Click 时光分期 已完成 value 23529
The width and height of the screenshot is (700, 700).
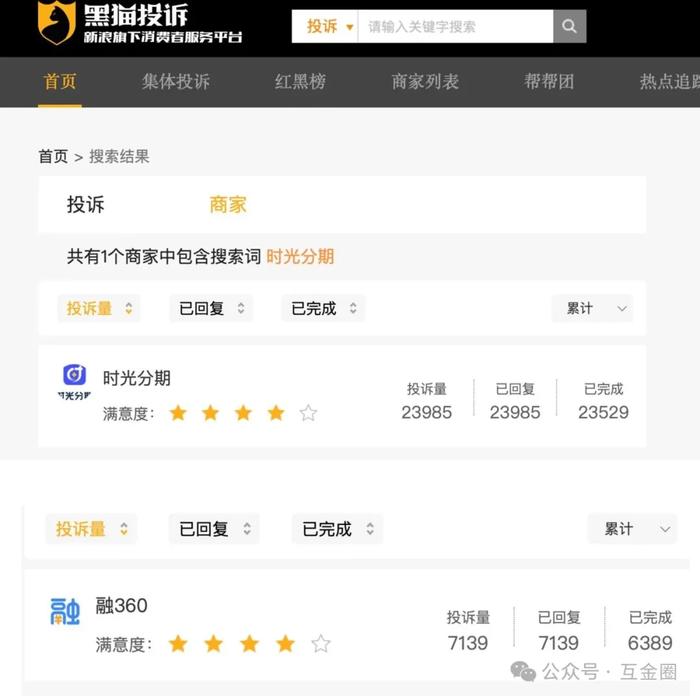point(603,412)
